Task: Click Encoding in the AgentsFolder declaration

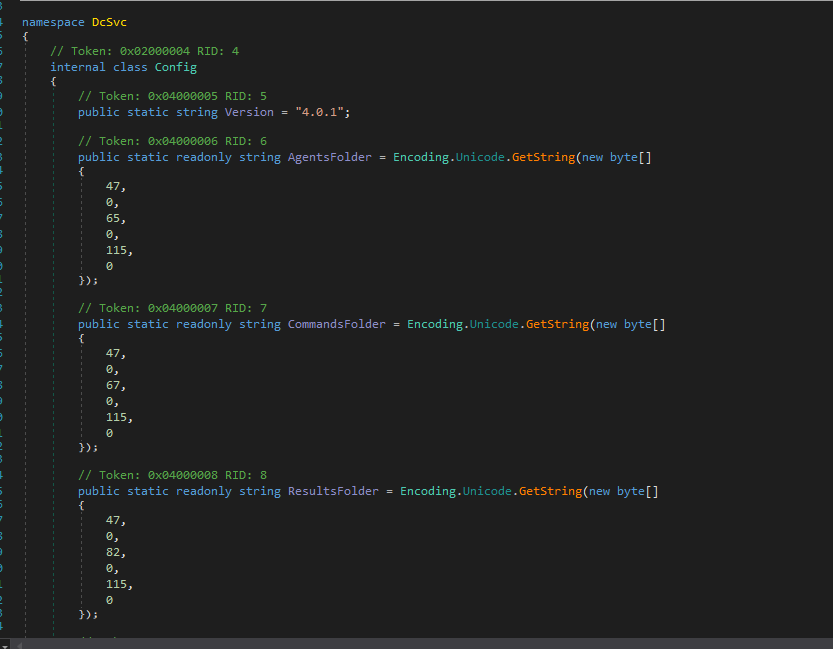Action: [420, 157]
